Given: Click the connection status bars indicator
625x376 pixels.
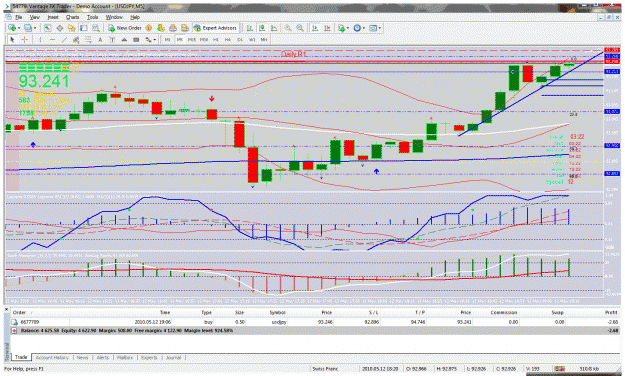Looking at the screenshot, I should (x=560, y=369).
